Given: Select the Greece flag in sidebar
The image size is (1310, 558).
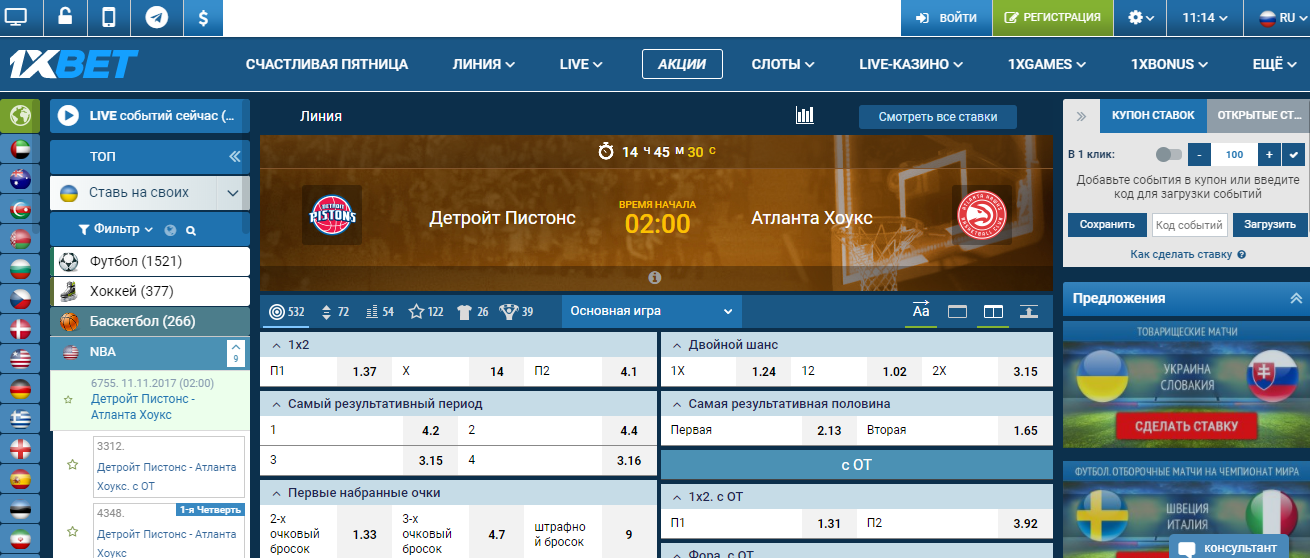Looking at the screenshot, I should point(20,419).
